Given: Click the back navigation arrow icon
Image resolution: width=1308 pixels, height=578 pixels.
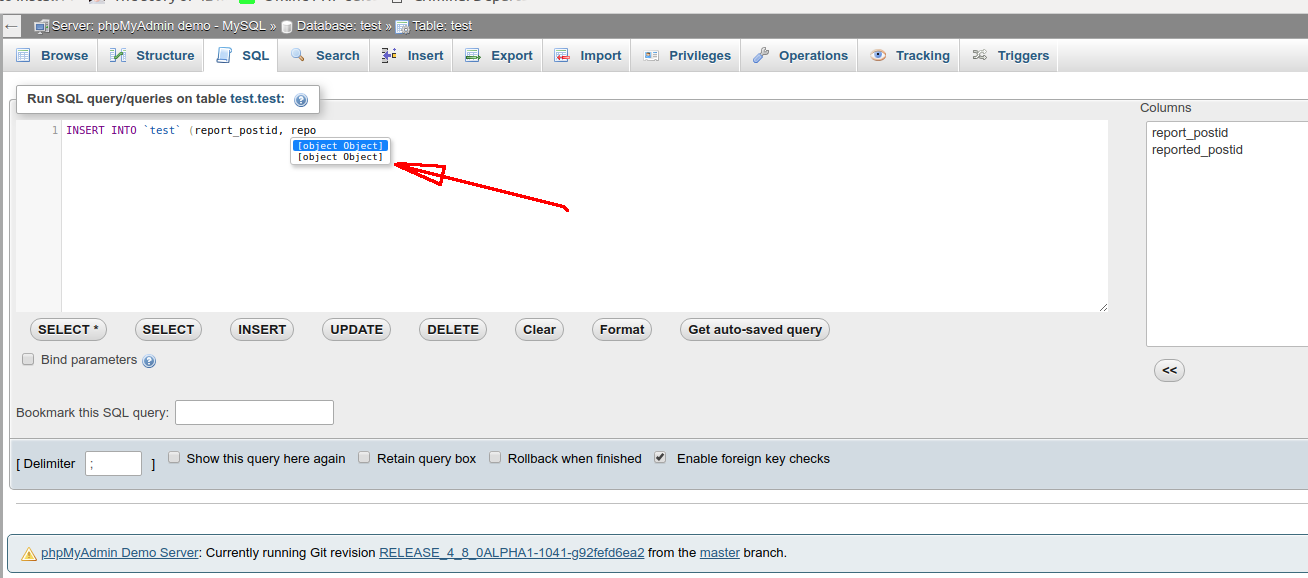Looking at the screenshot, I should click(x=11, y=26).
